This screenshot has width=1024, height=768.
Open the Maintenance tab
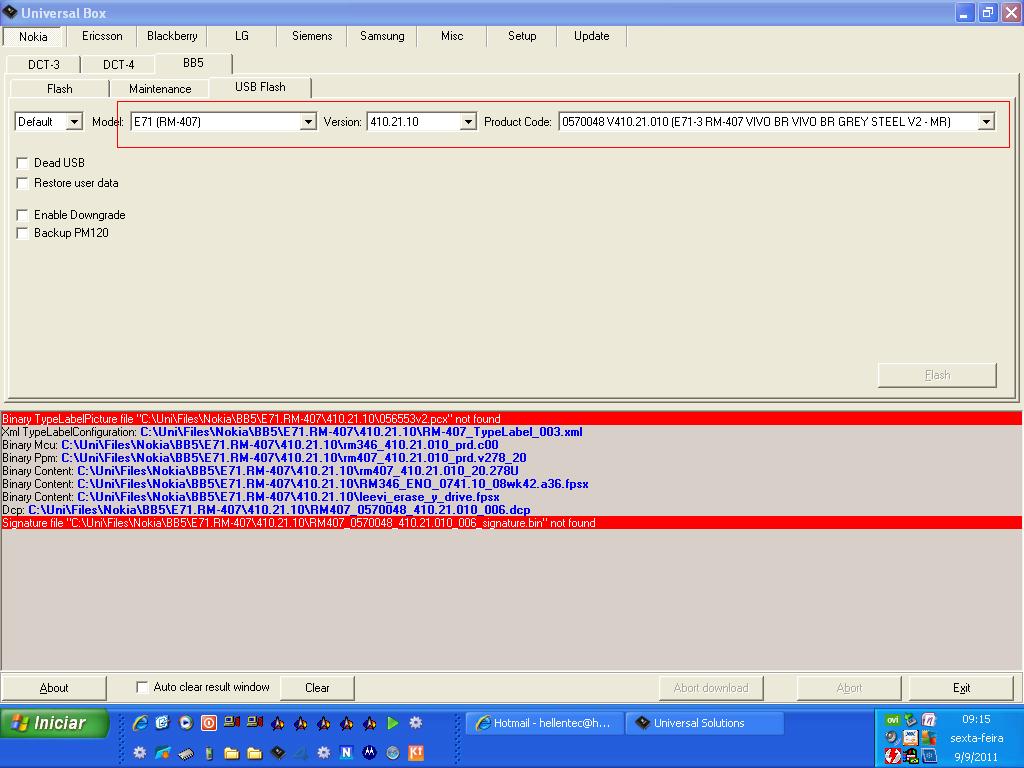coord(160,89)
